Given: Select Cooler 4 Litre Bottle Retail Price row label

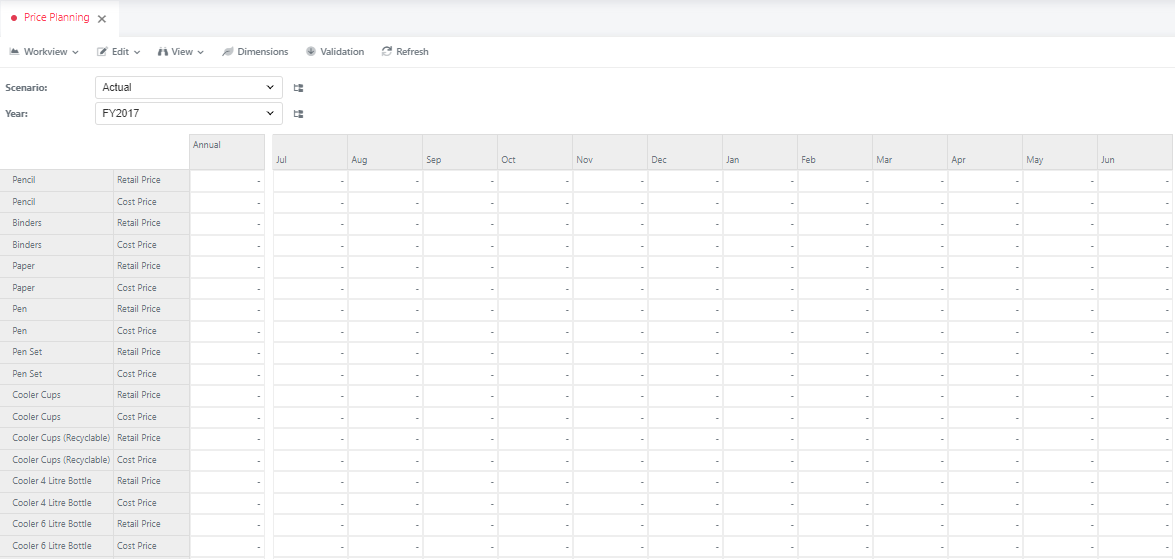Looking at the screenshot, I should 57,481.
